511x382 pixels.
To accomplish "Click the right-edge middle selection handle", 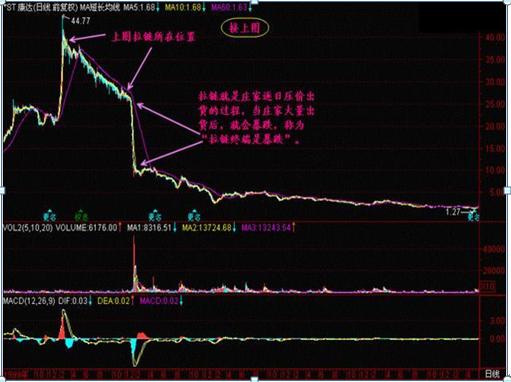I will click(x=508, y=190).
